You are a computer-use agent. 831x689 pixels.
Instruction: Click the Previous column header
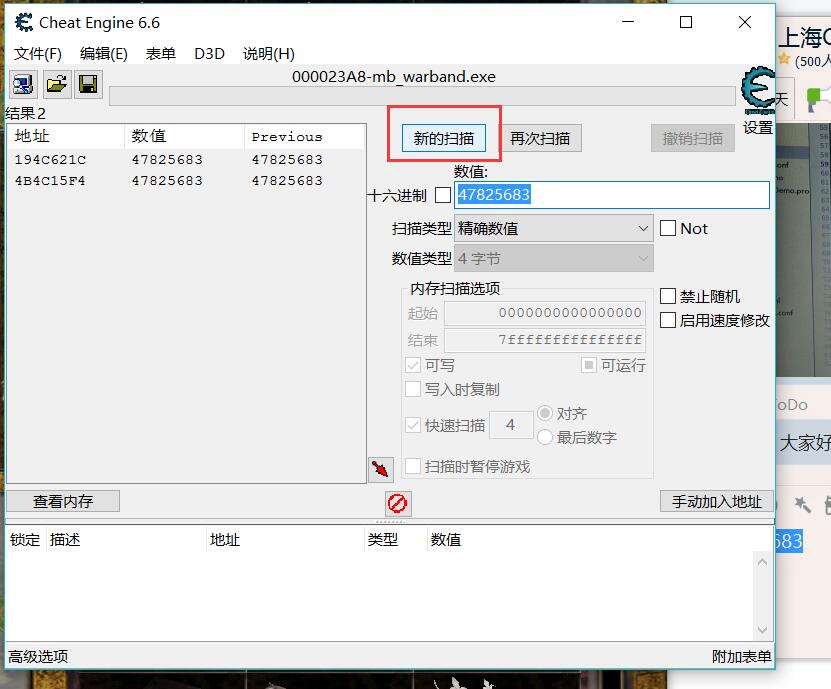(x=305, y=136)
